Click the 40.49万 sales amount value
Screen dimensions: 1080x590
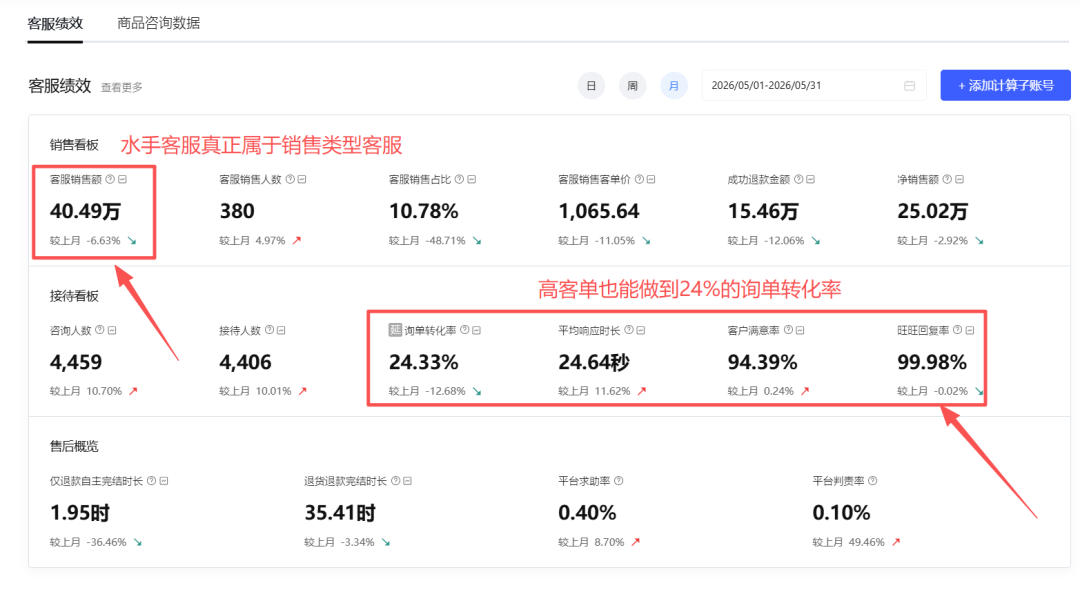(x=85, y=211)
